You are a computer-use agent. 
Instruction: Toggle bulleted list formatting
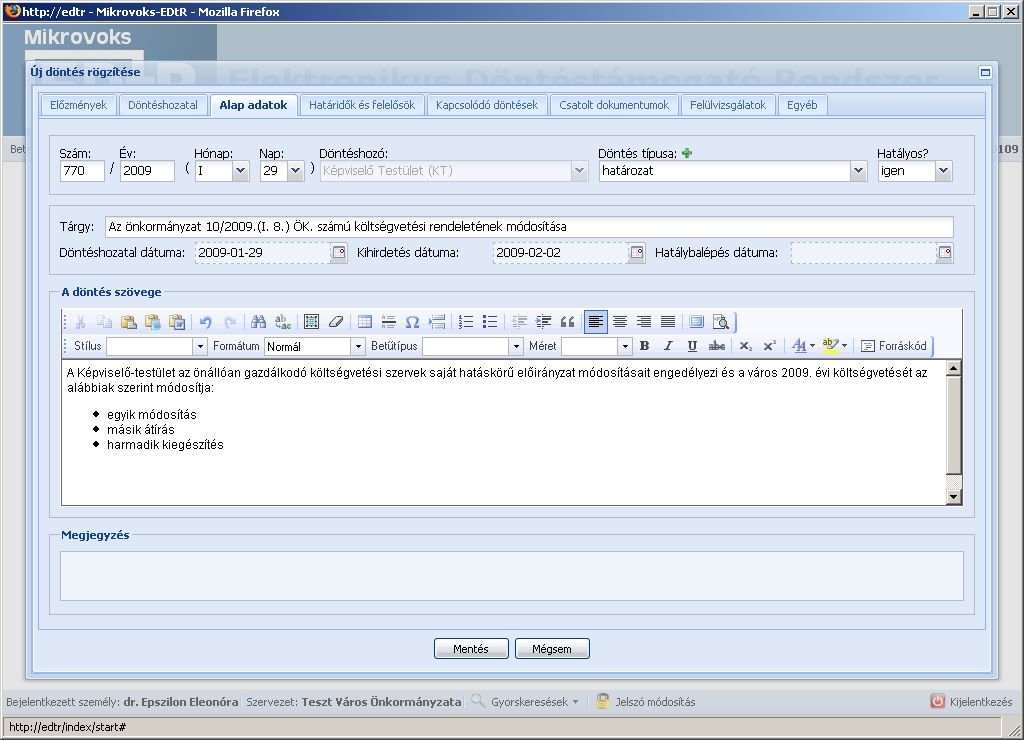coord(490,322)
